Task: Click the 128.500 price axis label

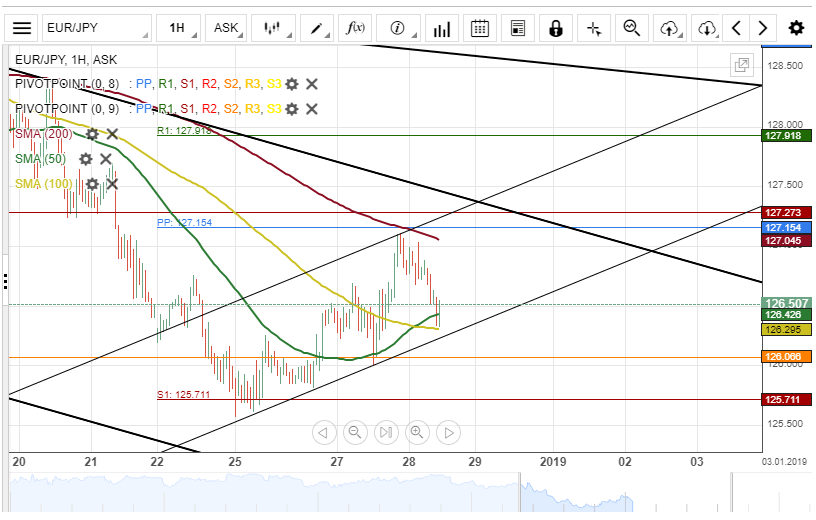Action: click(x=785, y=66)
